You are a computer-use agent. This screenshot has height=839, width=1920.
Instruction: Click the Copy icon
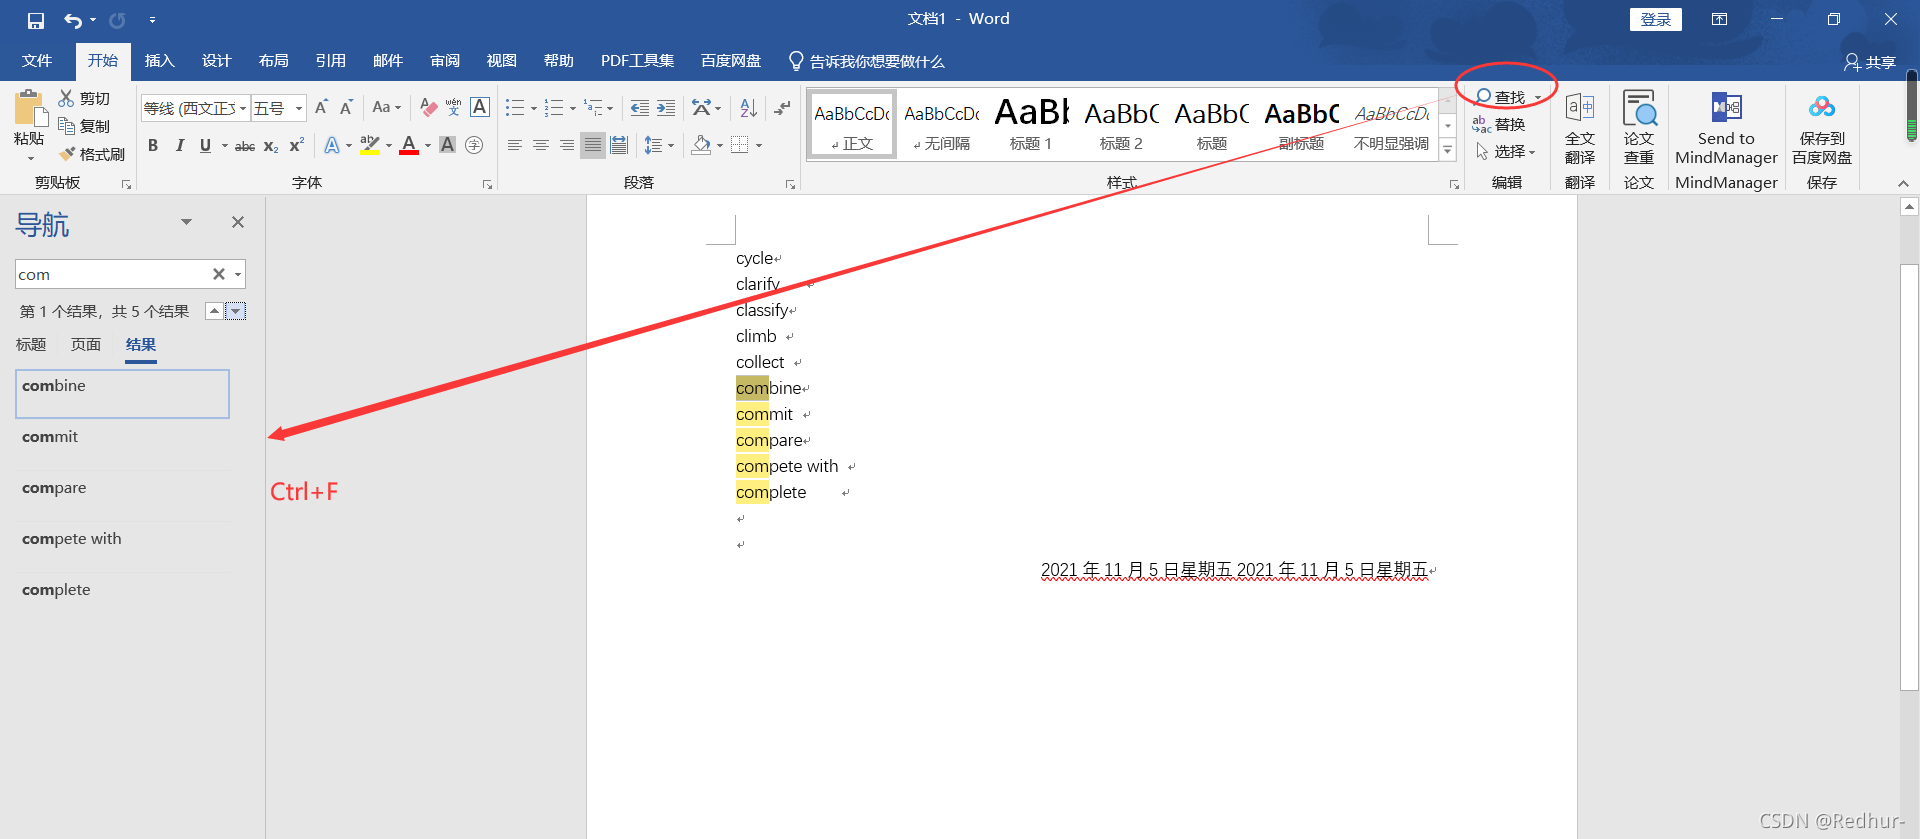(x=67, y=126)
